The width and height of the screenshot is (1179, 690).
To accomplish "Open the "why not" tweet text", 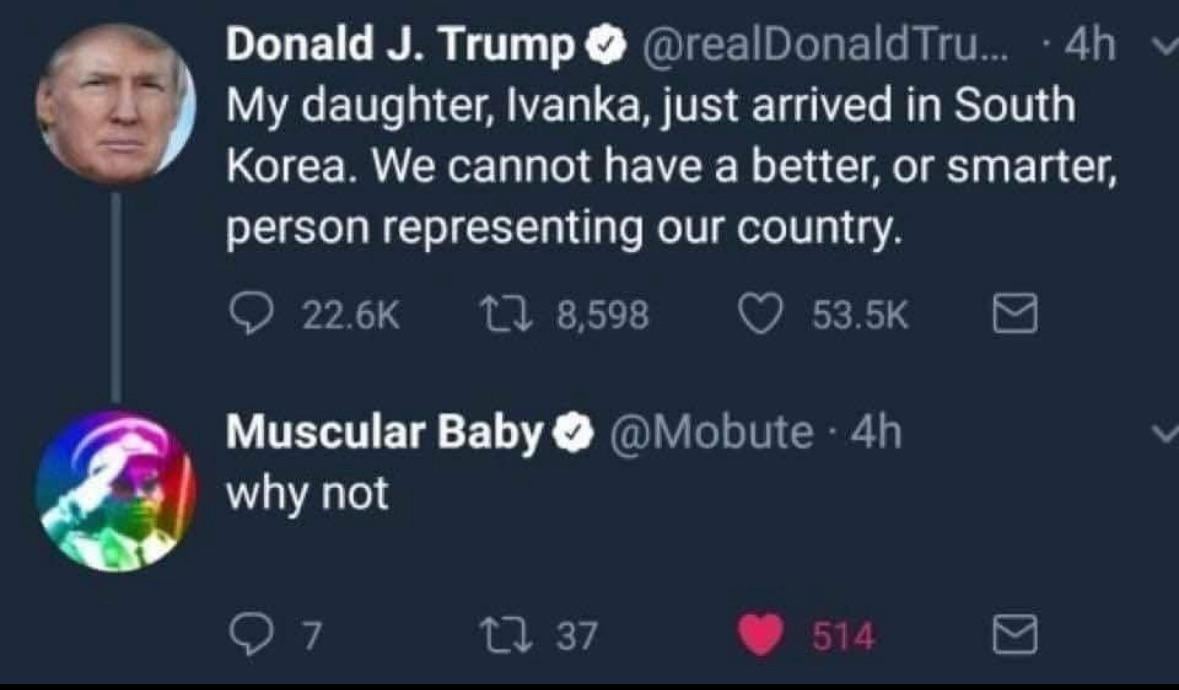I will tap(307, 493).
